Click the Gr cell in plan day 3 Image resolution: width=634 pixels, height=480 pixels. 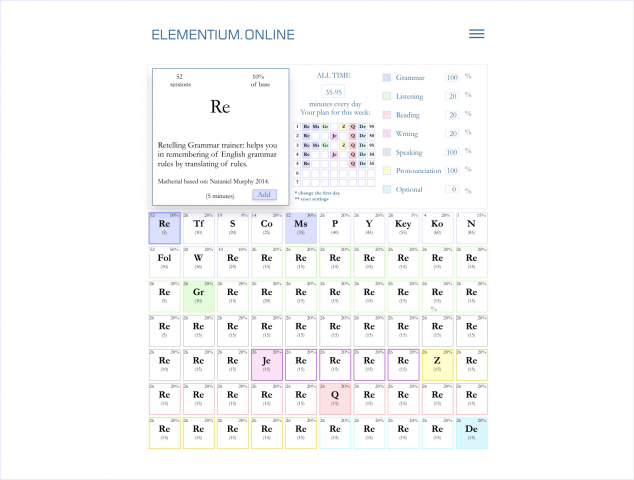point(325,145)
